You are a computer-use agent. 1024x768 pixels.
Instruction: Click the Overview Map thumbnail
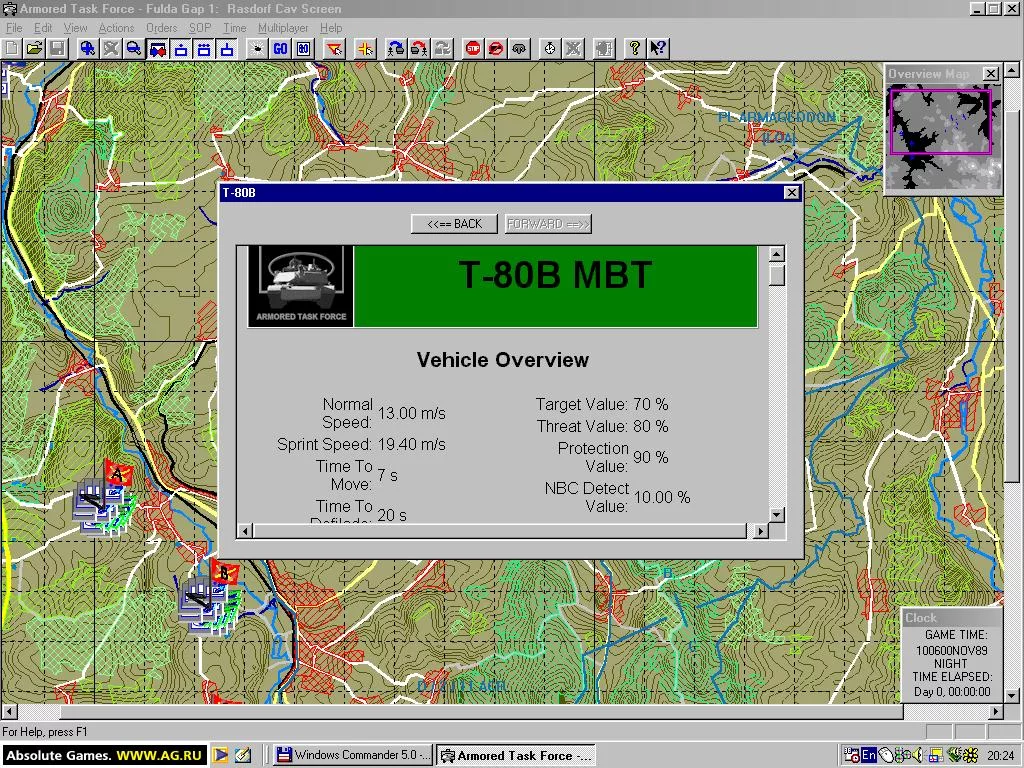point(941,138)
